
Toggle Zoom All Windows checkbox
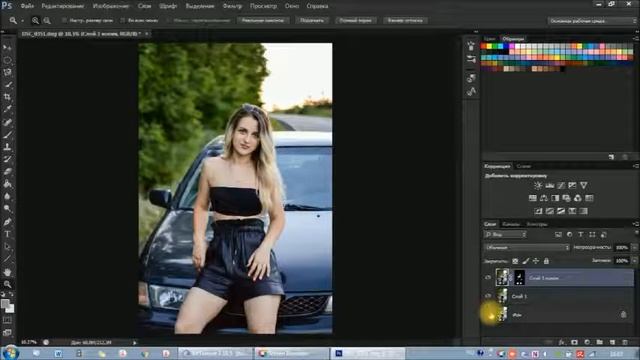pos(122,20)
